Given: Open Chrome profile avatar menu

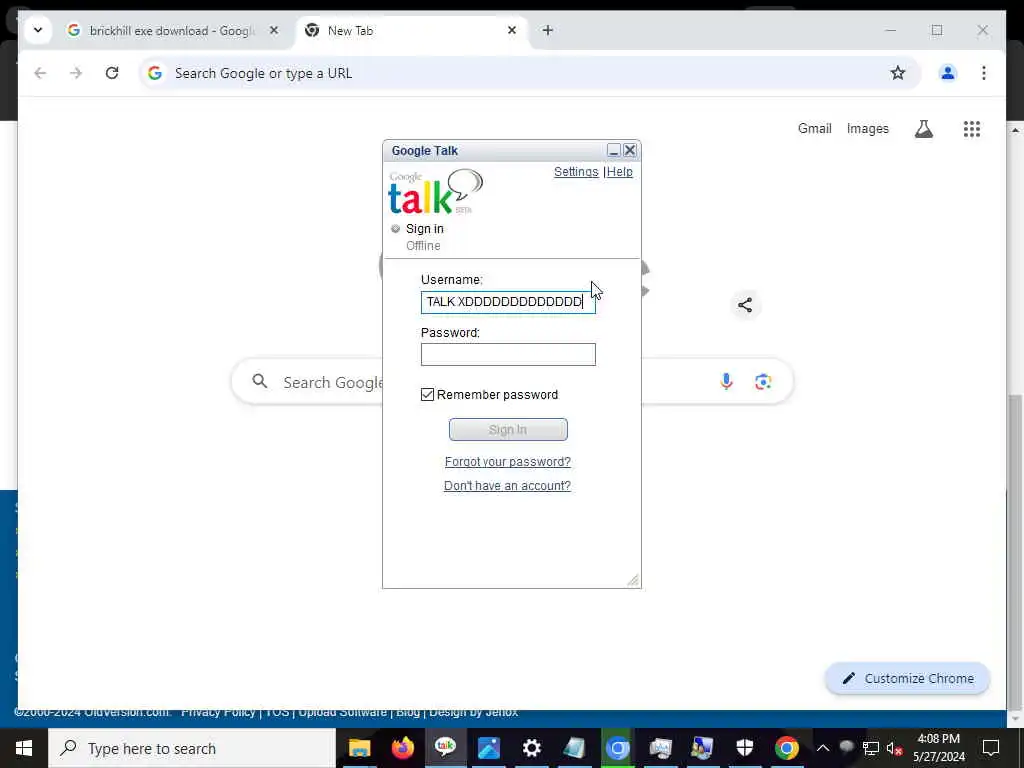Looking at the screenshot, I should (948, 73).
